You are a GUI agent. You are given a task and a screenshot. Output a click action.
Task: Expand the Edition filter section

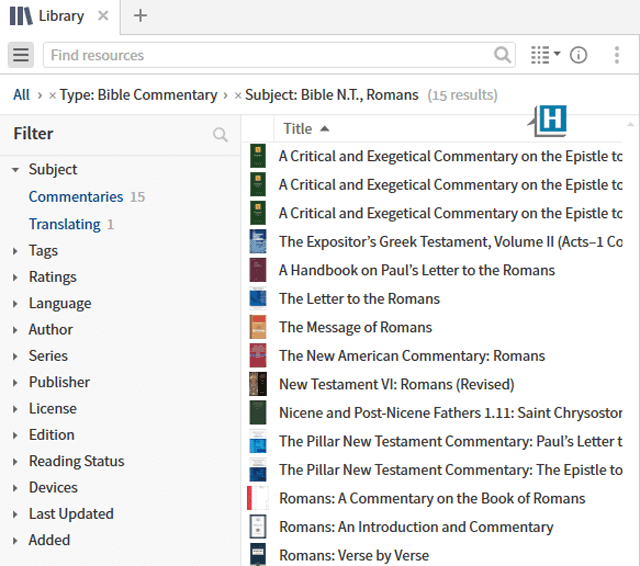(x=16, y=435)
